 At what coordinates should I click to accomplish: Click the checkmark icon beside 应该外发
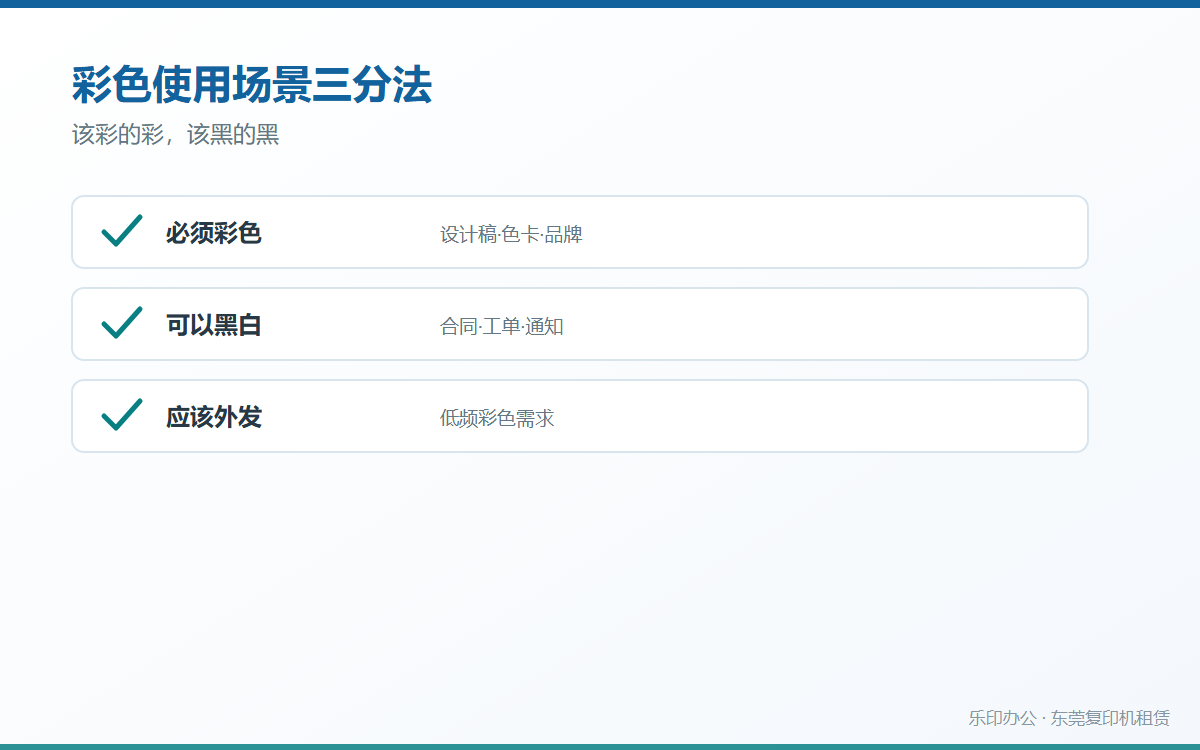click(x=122, y=415)
